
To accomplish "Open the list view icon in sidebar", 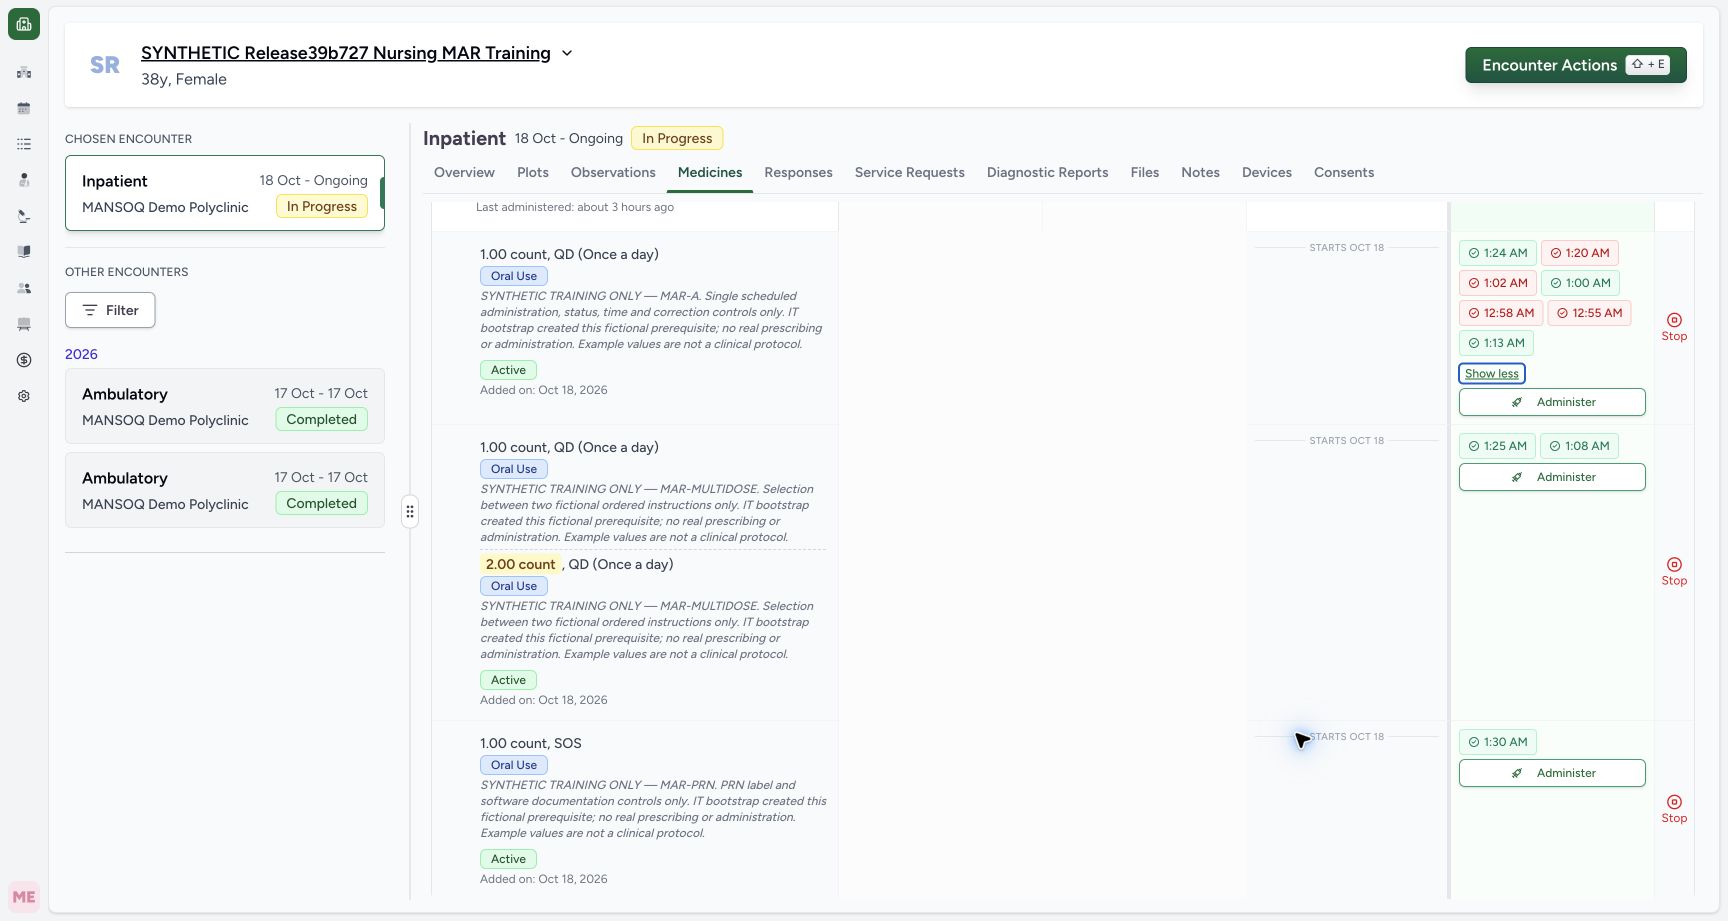I will coord(24,144).
